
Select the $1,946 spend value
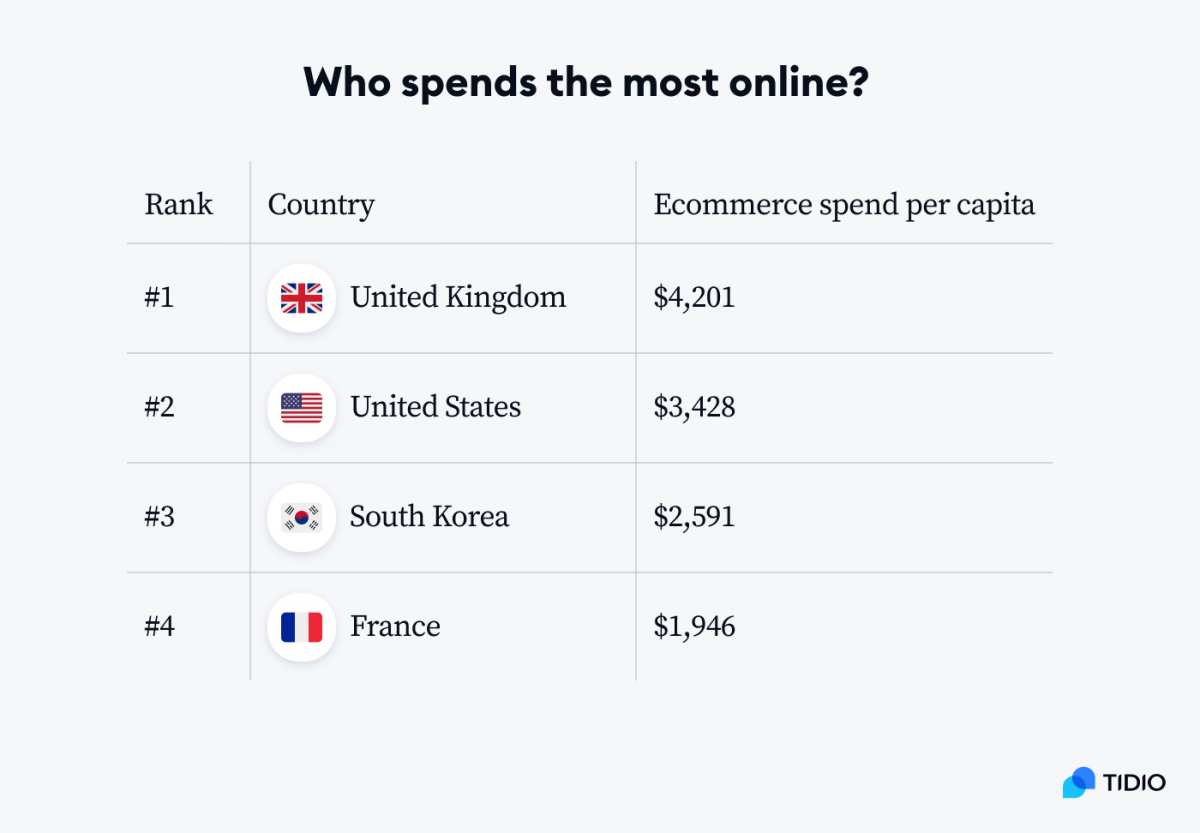point(694,627)
